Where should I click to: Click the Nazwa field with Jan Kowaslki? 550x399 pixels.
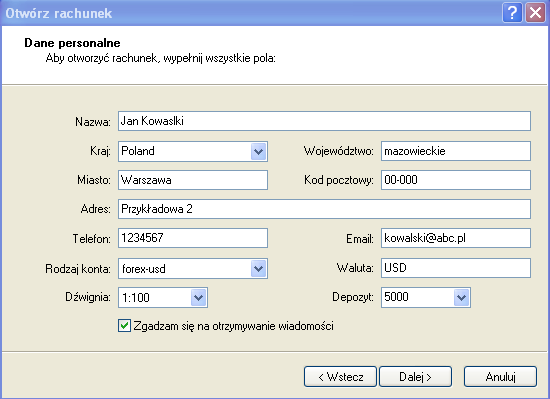[324, 121]
